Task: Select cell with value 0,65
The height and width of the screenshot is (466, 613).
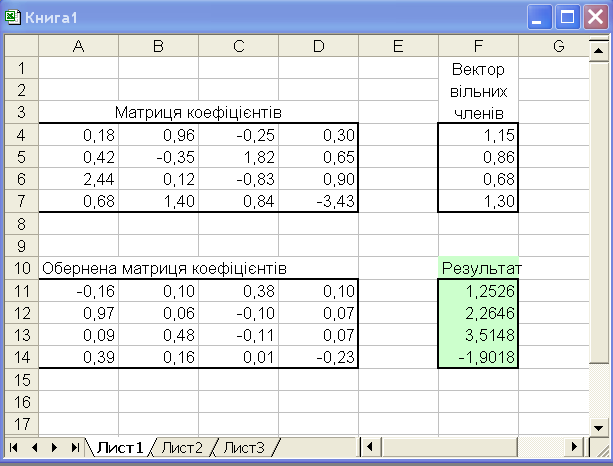Action: pyautogui.click(x=319, y=157)
